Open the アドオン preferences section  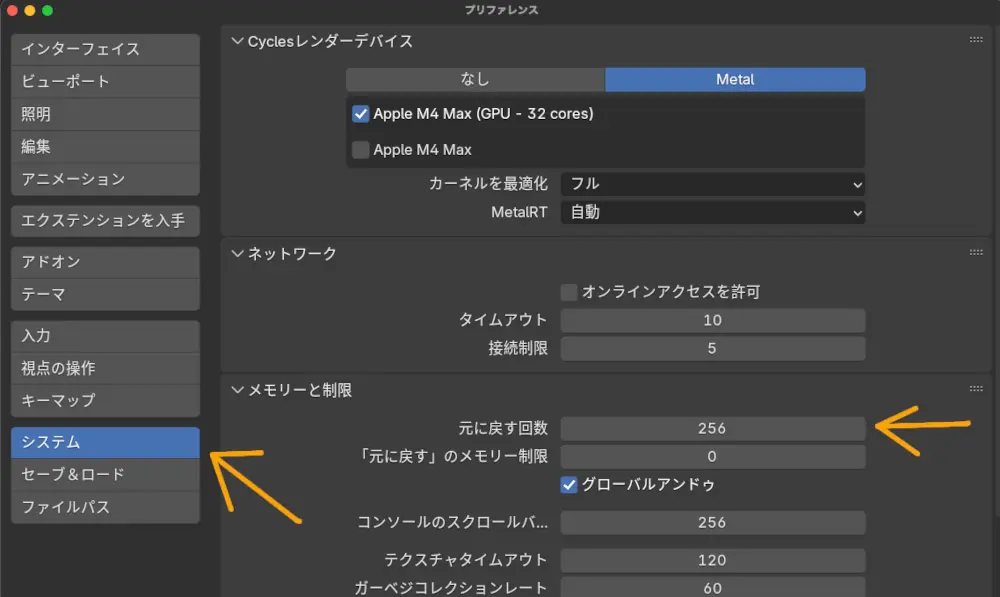[105, 262]
